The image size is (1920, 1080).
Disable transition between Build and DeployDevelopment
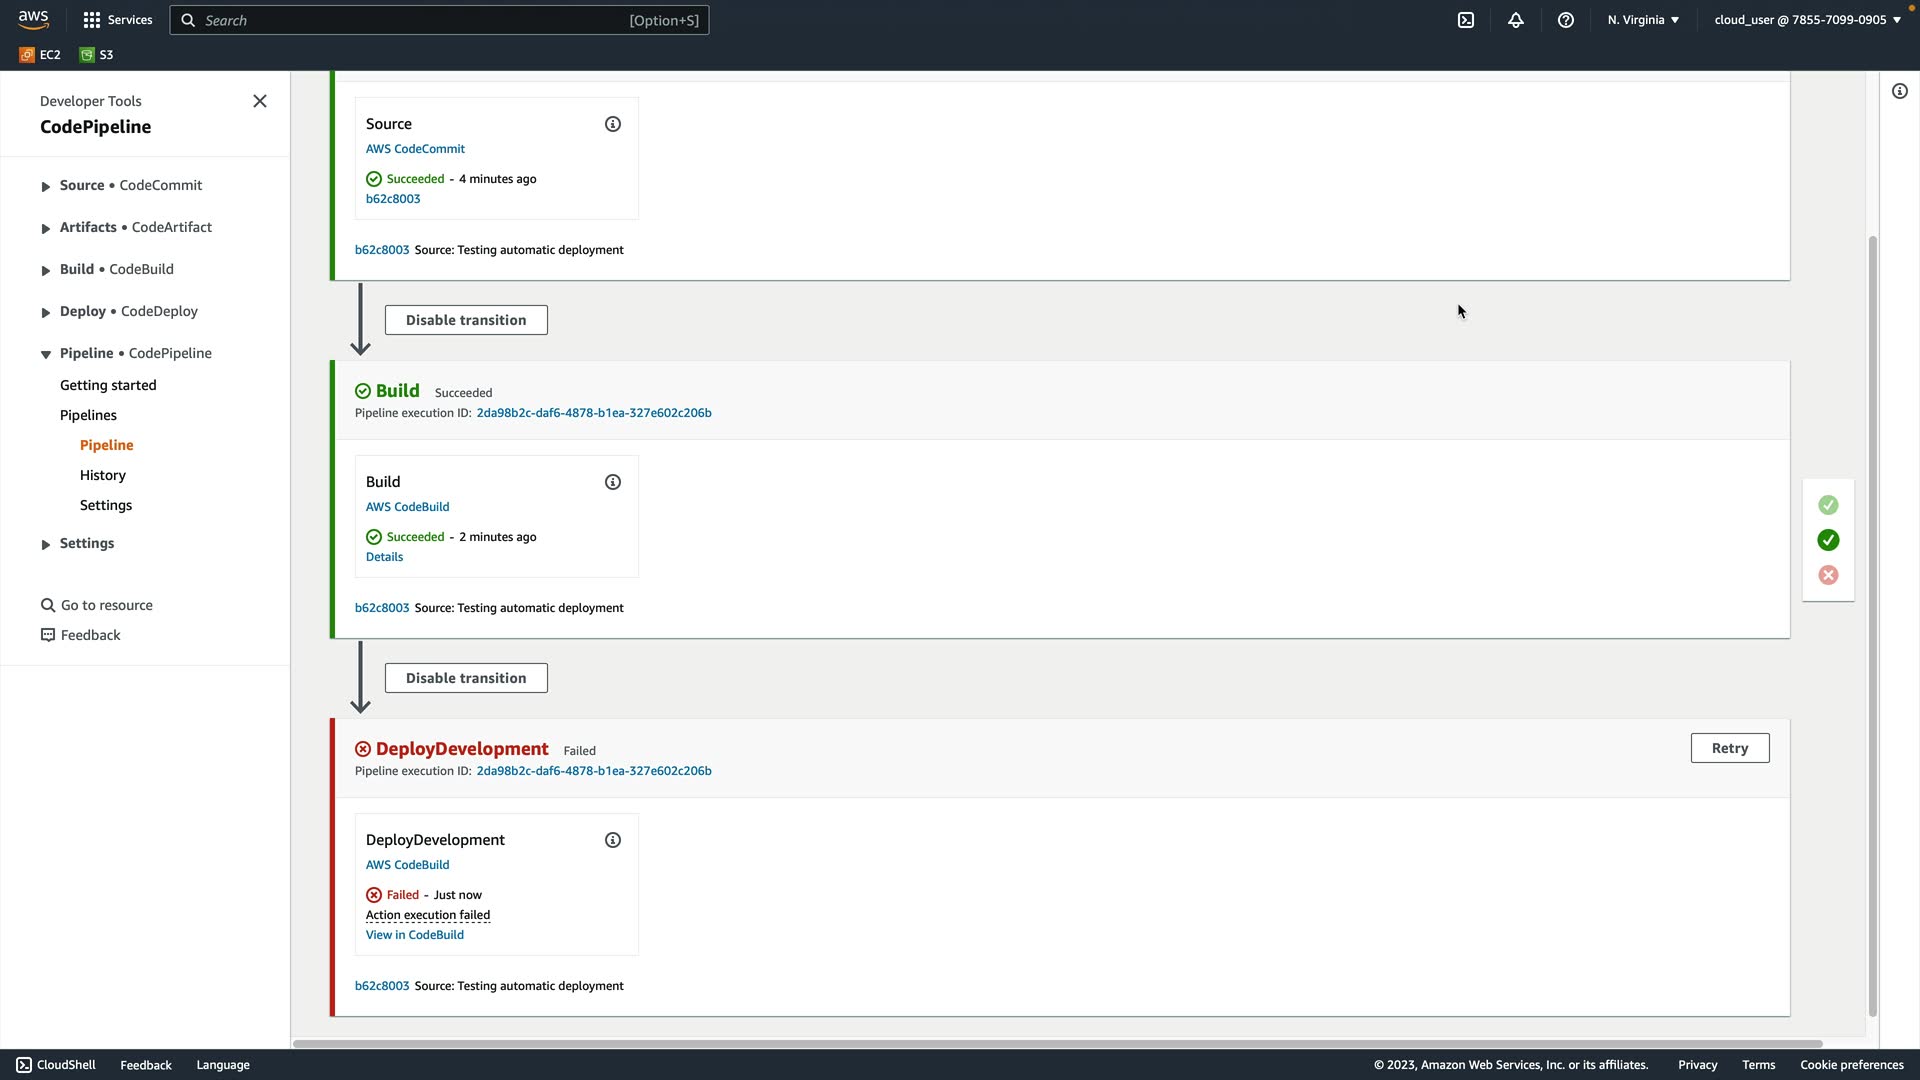pos(466,678)
